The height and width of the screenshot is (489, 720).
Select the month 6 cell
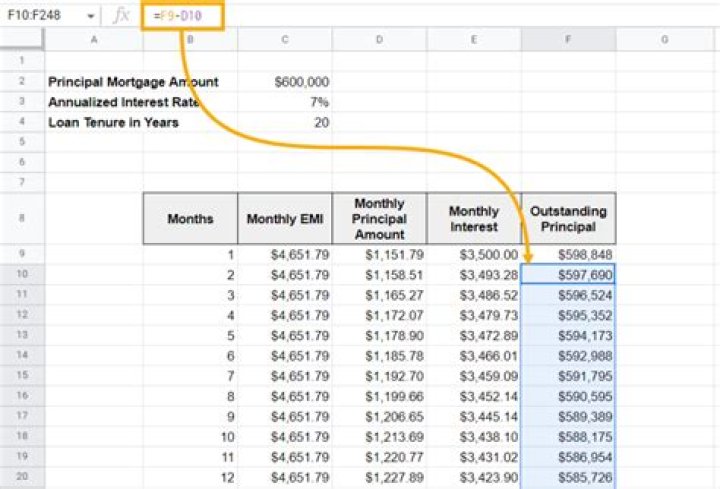tap(190, 355)
